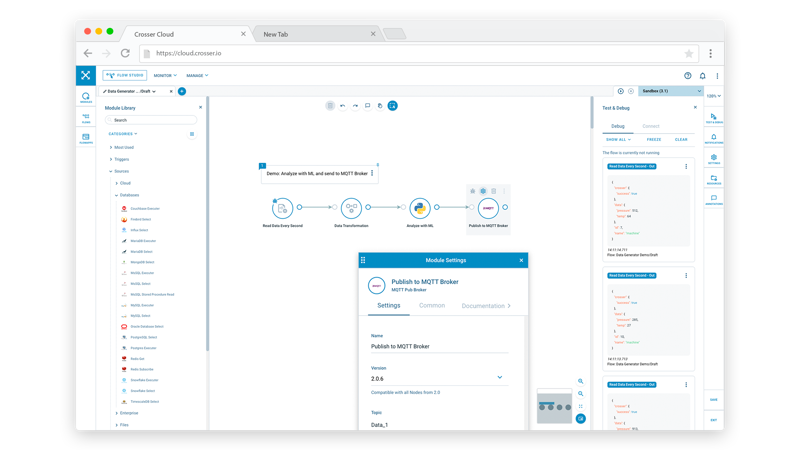Start the flow with the play button
The width and height of the screenshot is (800, 450).
click(x=620, y=91)
